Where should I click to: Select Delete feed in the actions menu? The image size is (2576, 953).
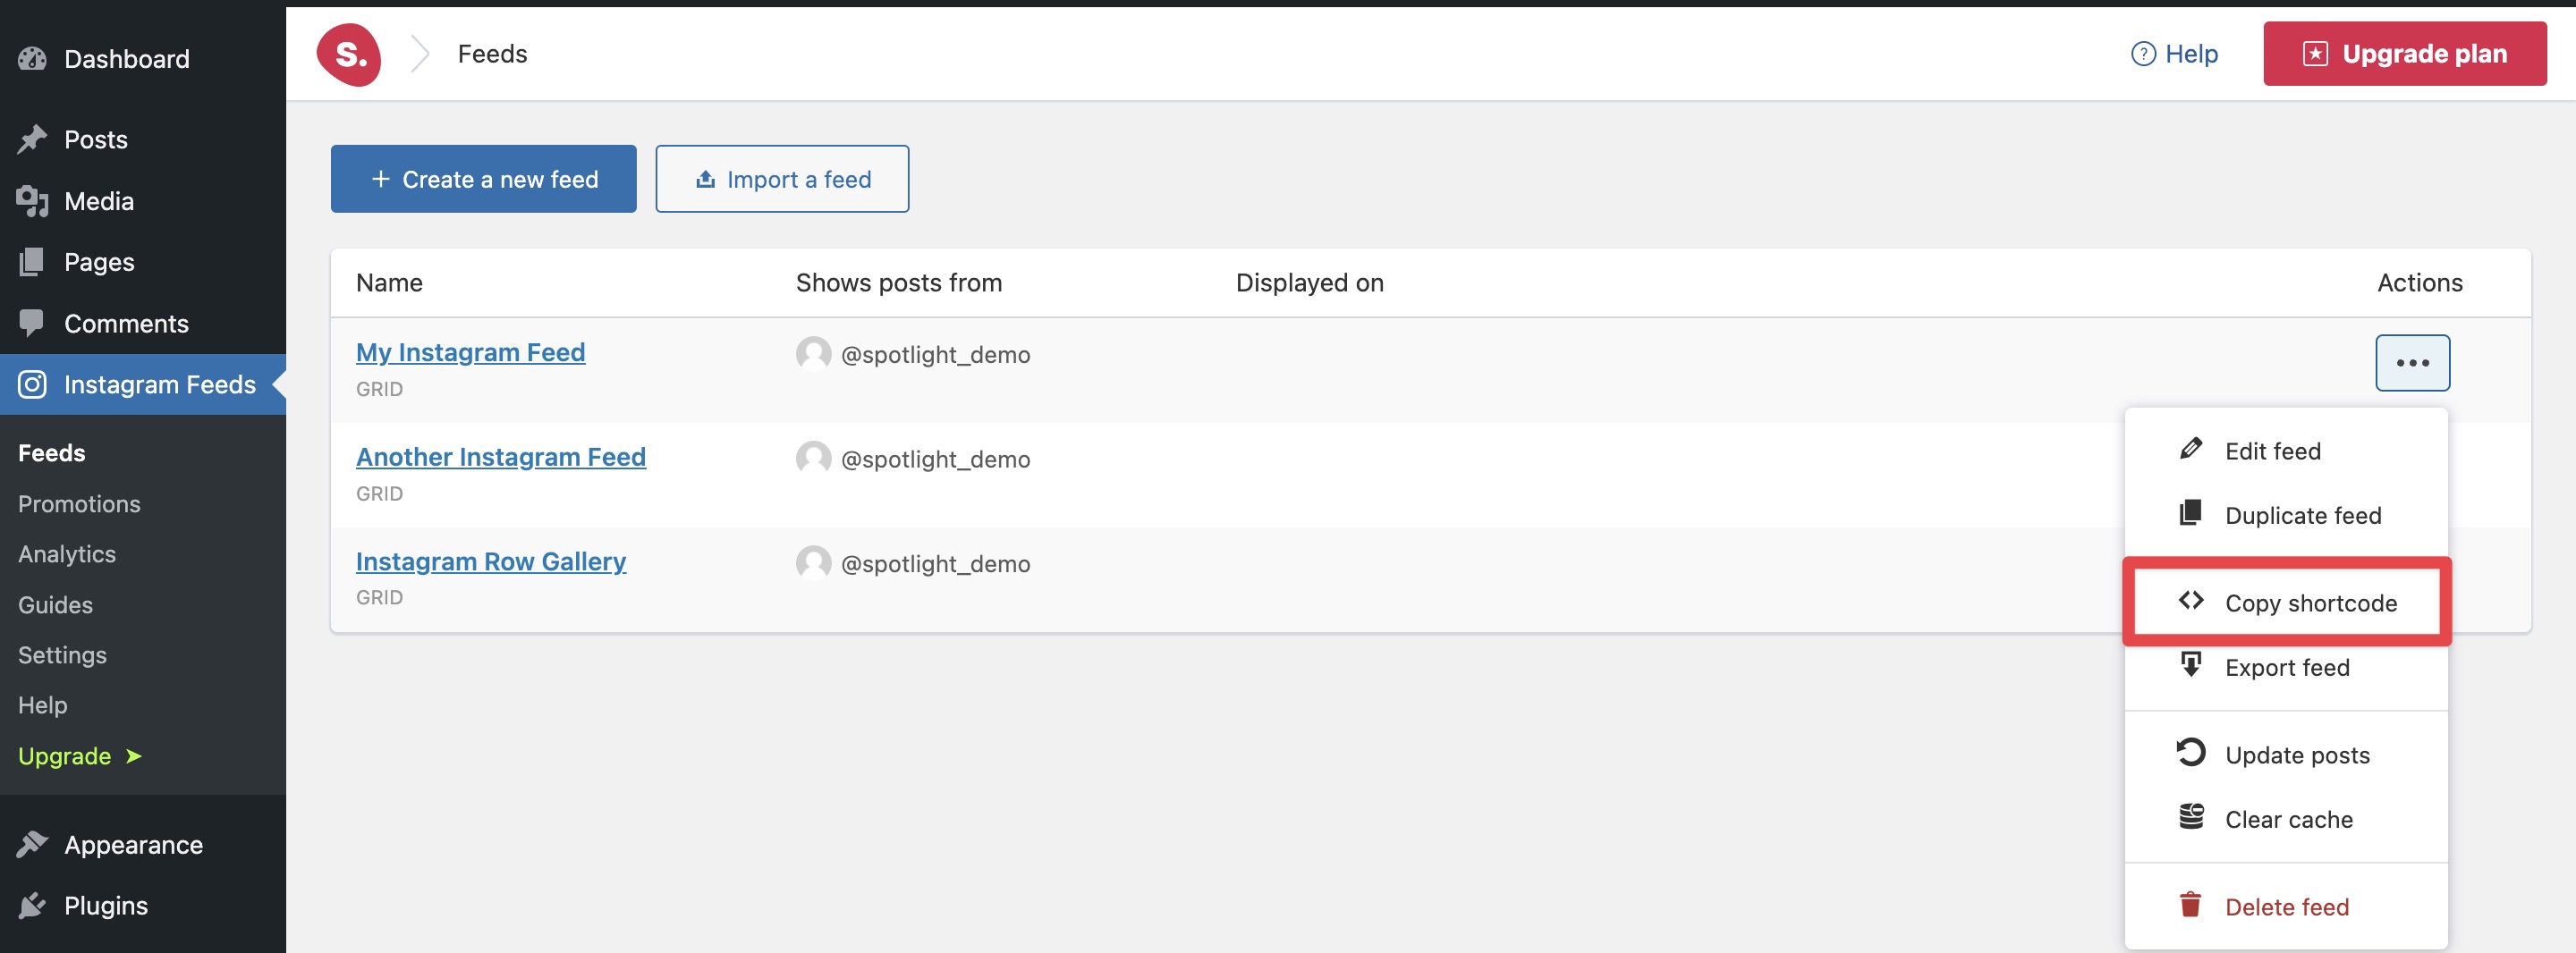[2286, 907]
